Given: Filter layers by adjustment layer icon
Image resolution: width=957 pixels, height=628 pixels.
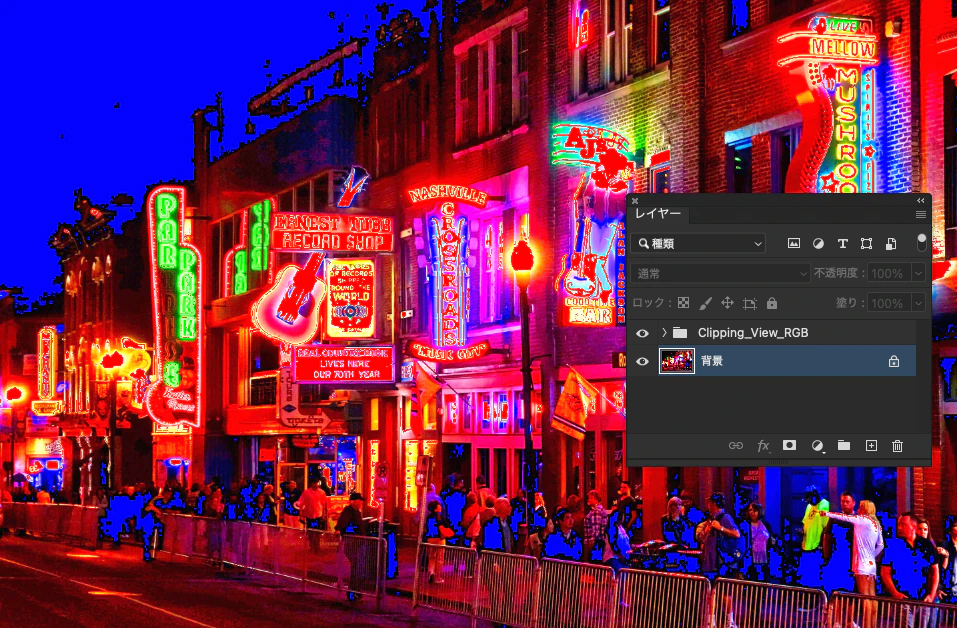Looking at the screenshot, I should click(x=818, y=244).
